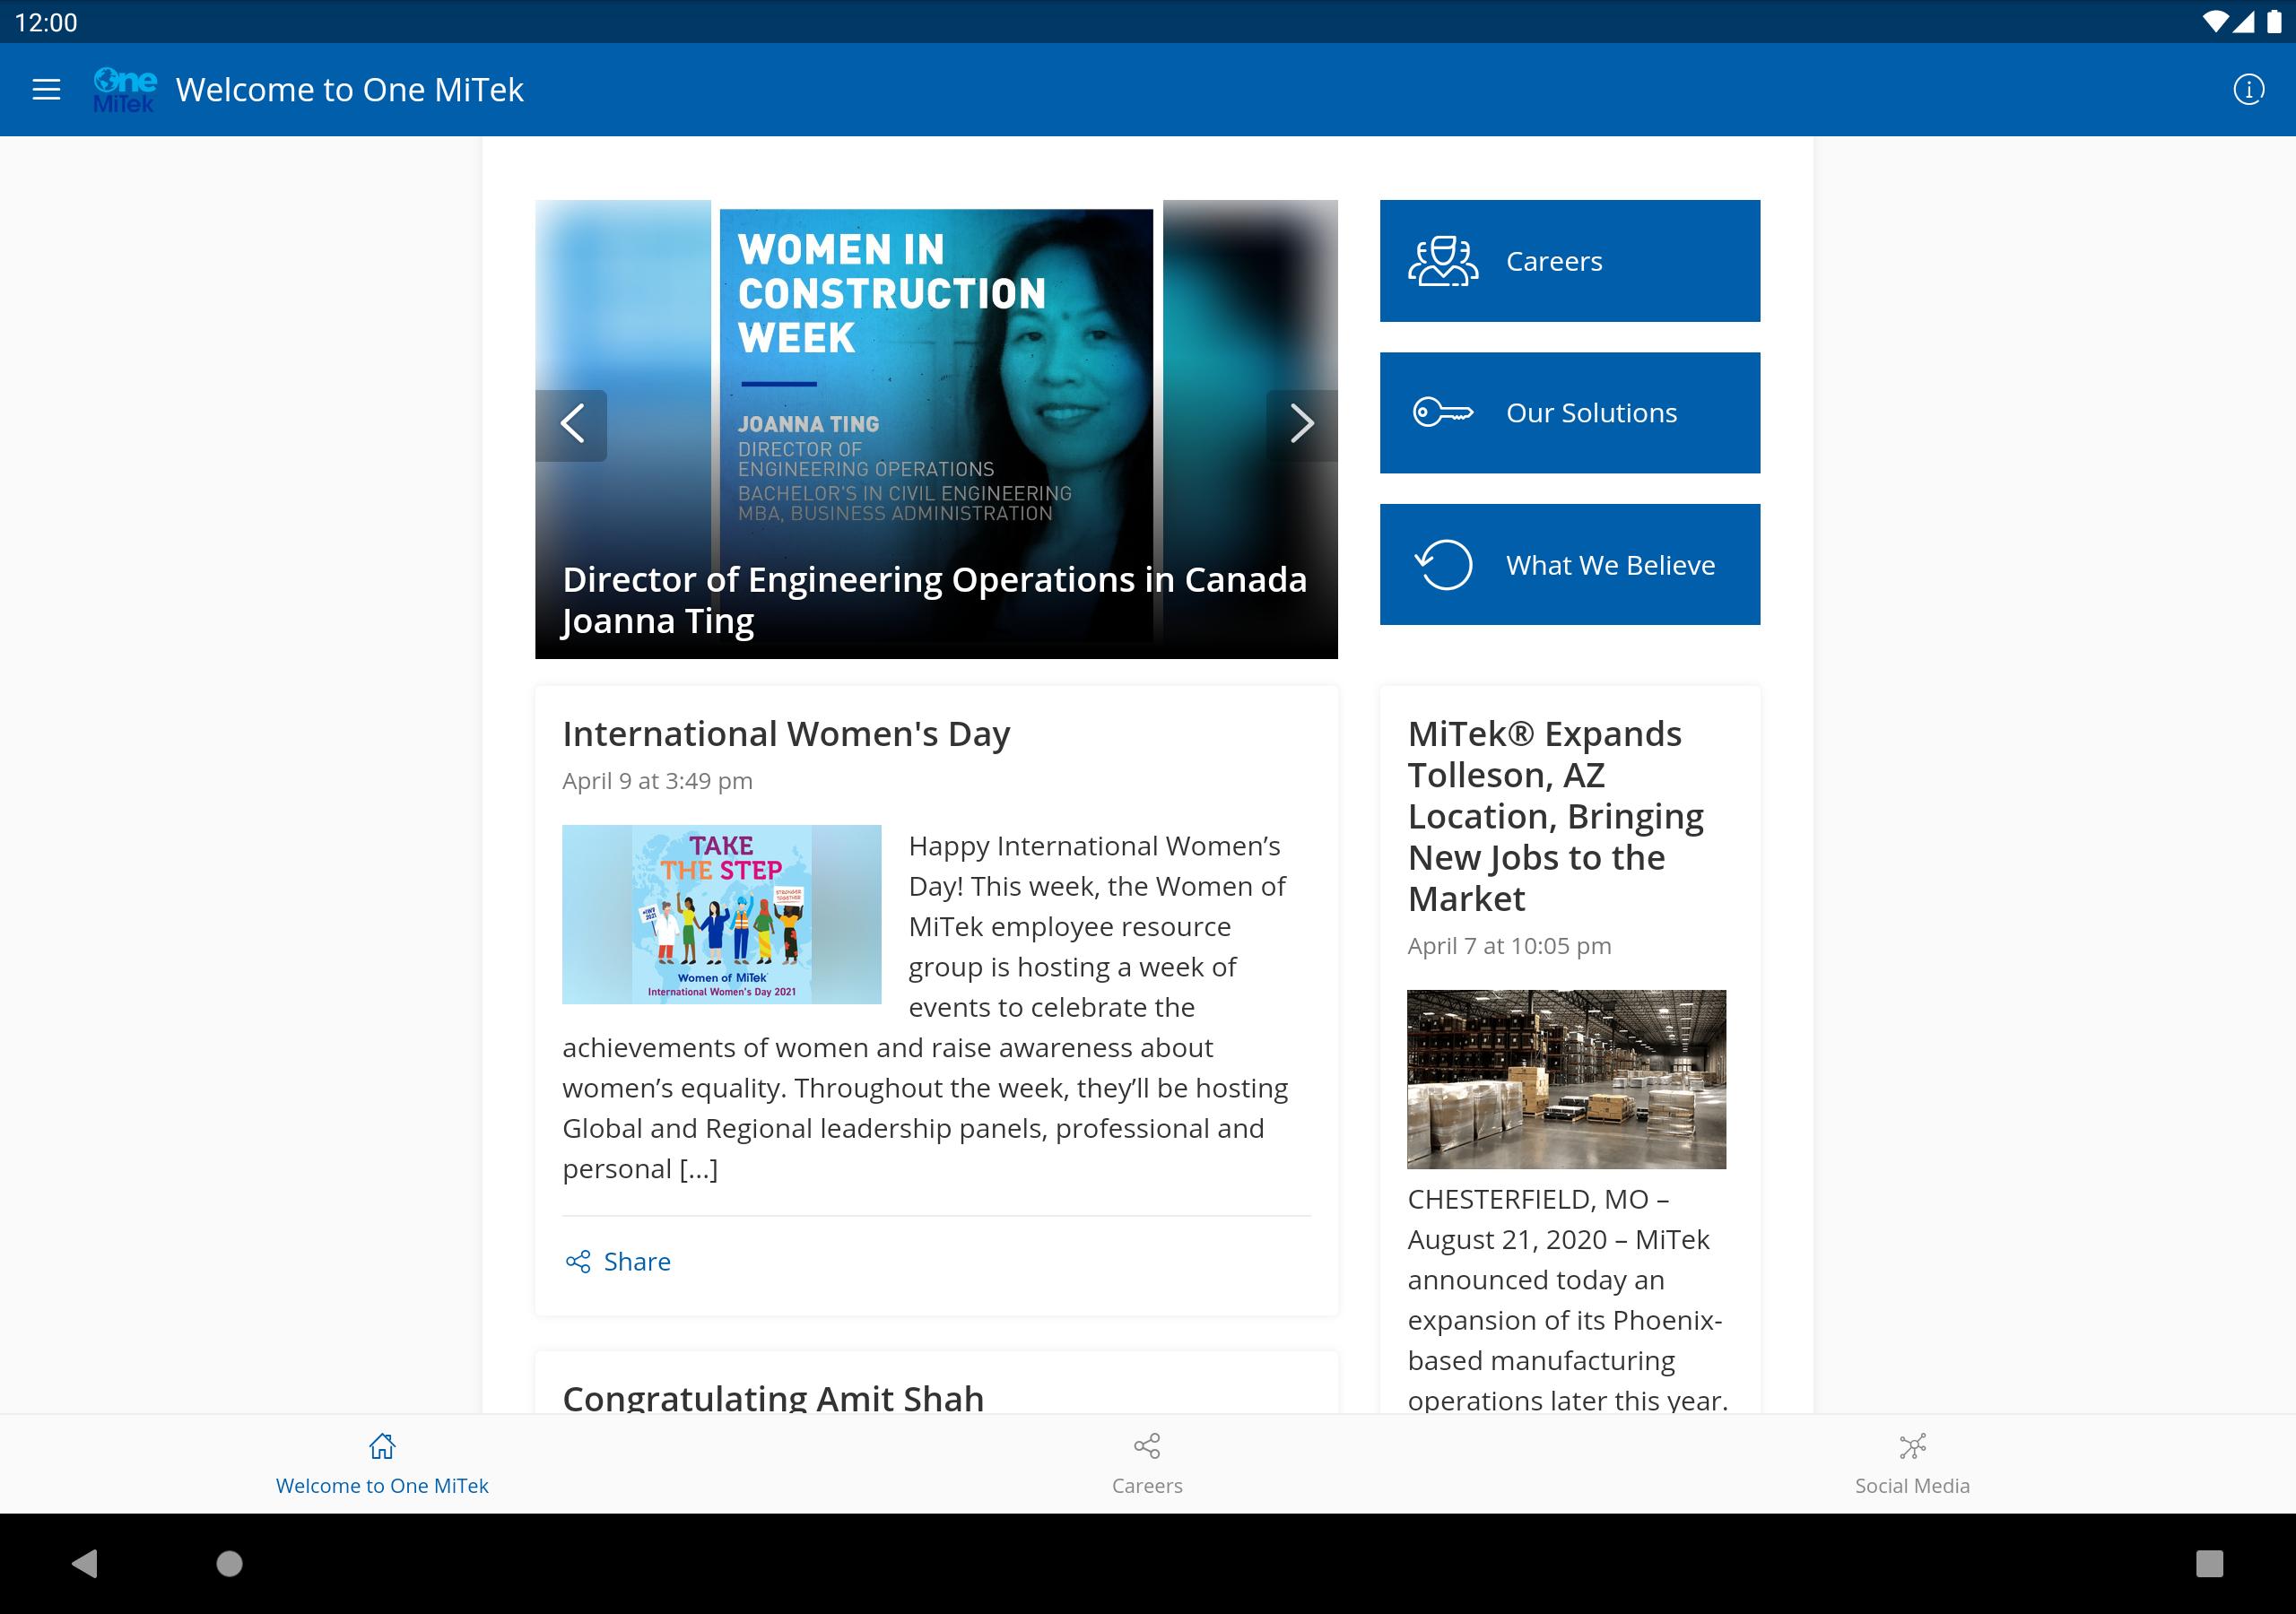The image size is (2296, 1614).
Task: Share the International Women's Day post
Action: pyautogui.click(x=617, y=1262)
